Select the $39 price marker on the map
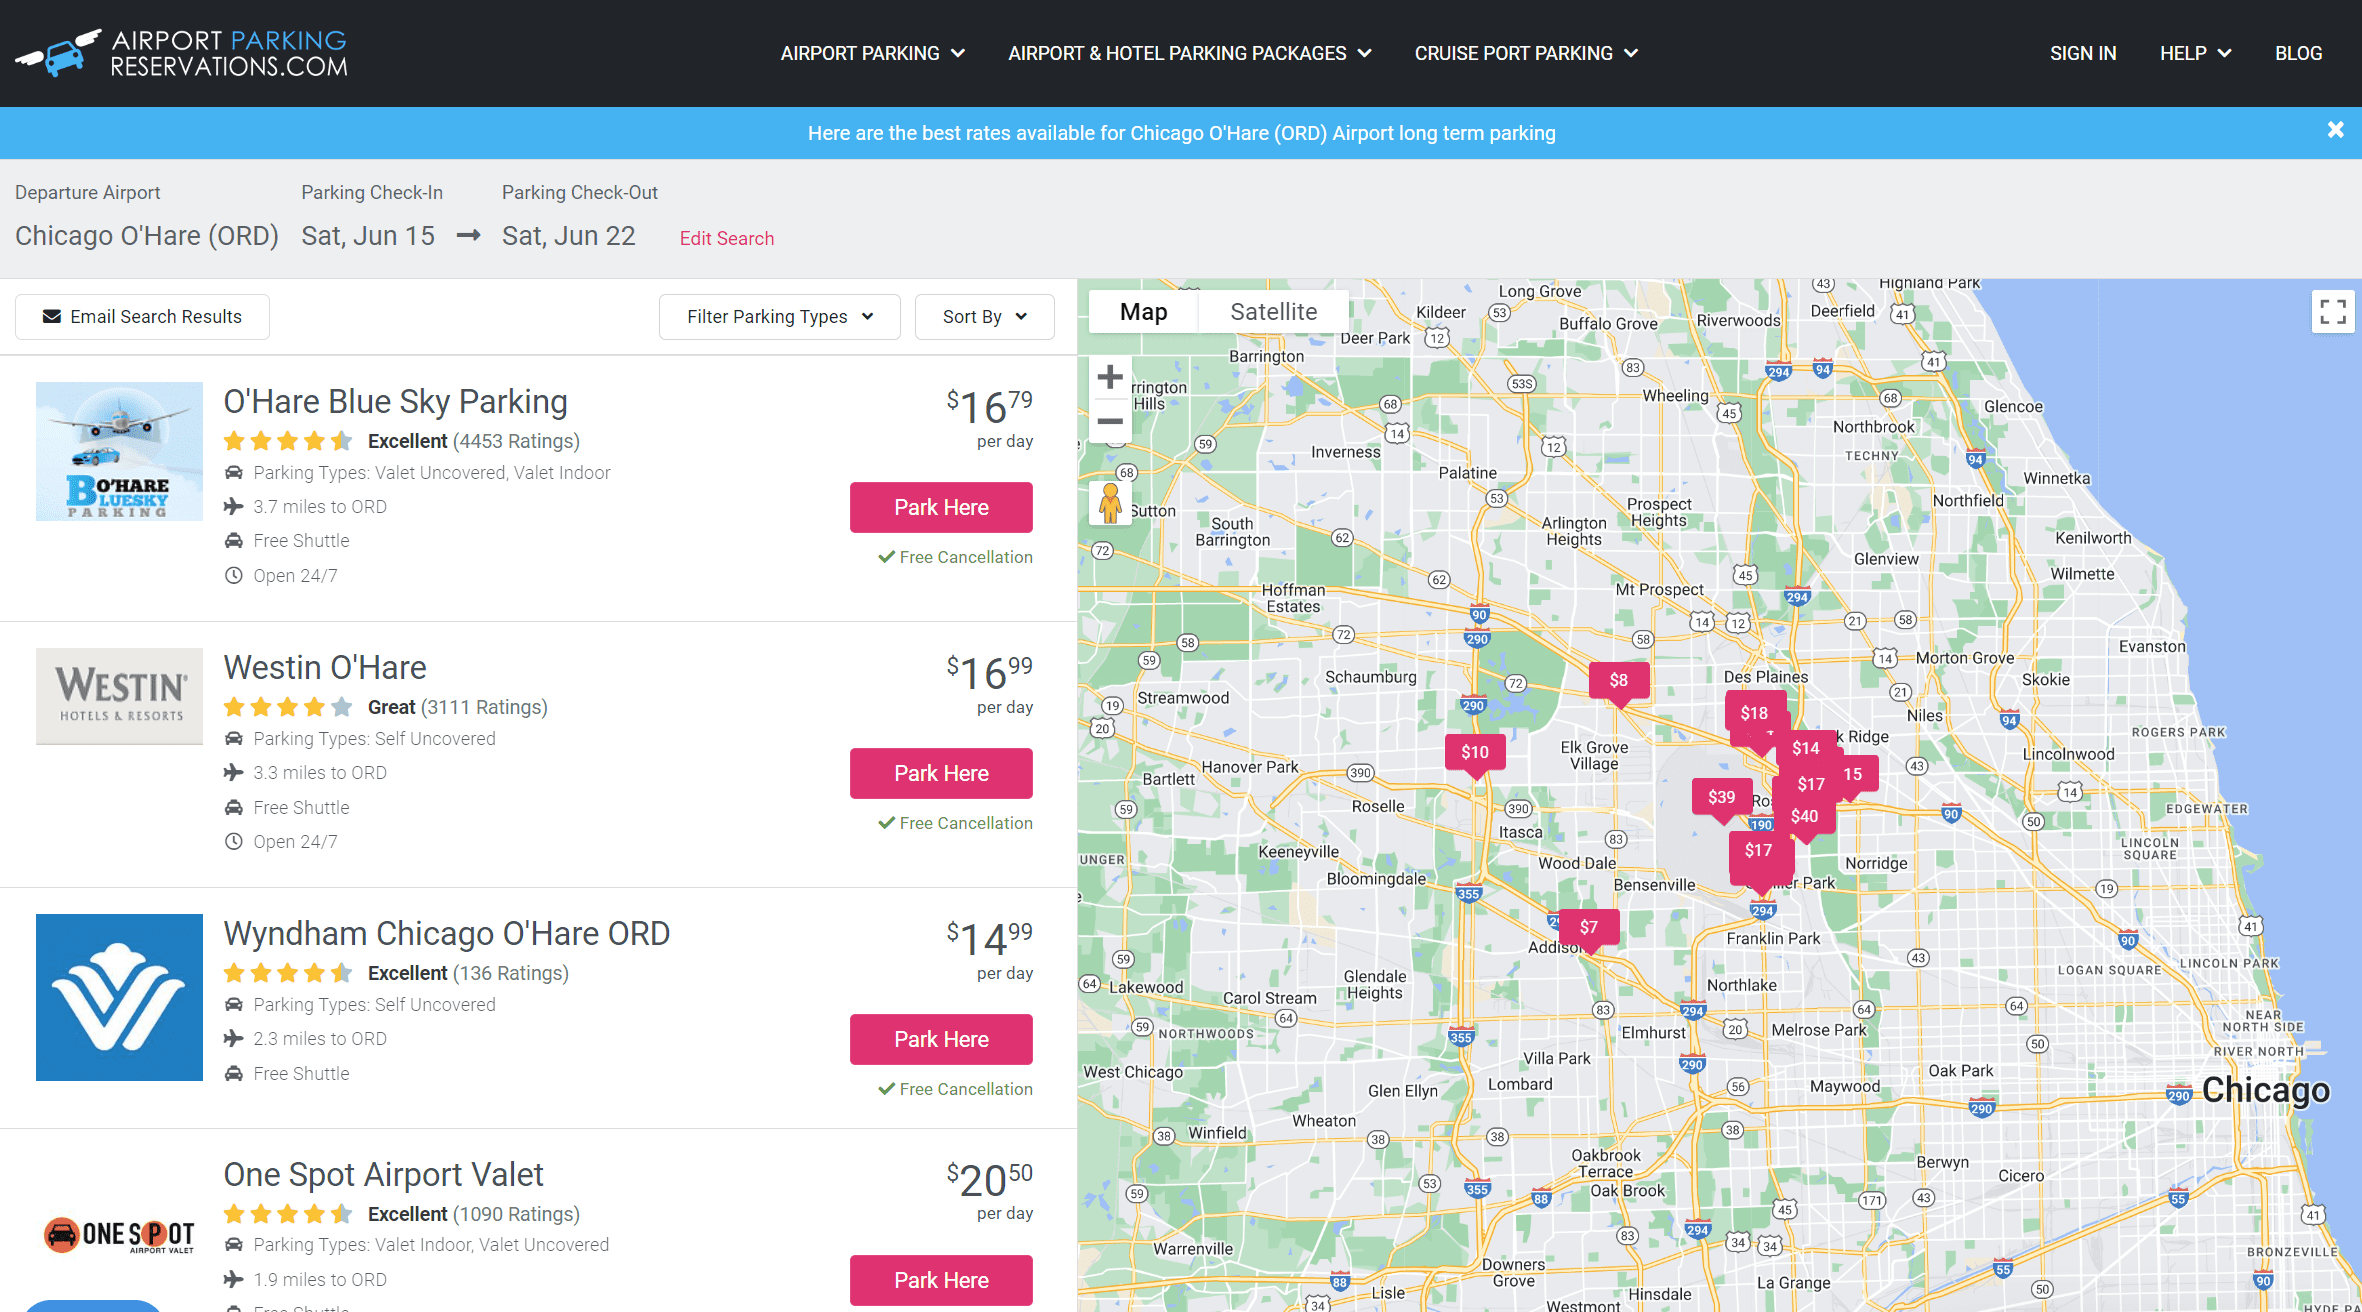This screenshot has height=1312, width=2362. click(1722, 797)
